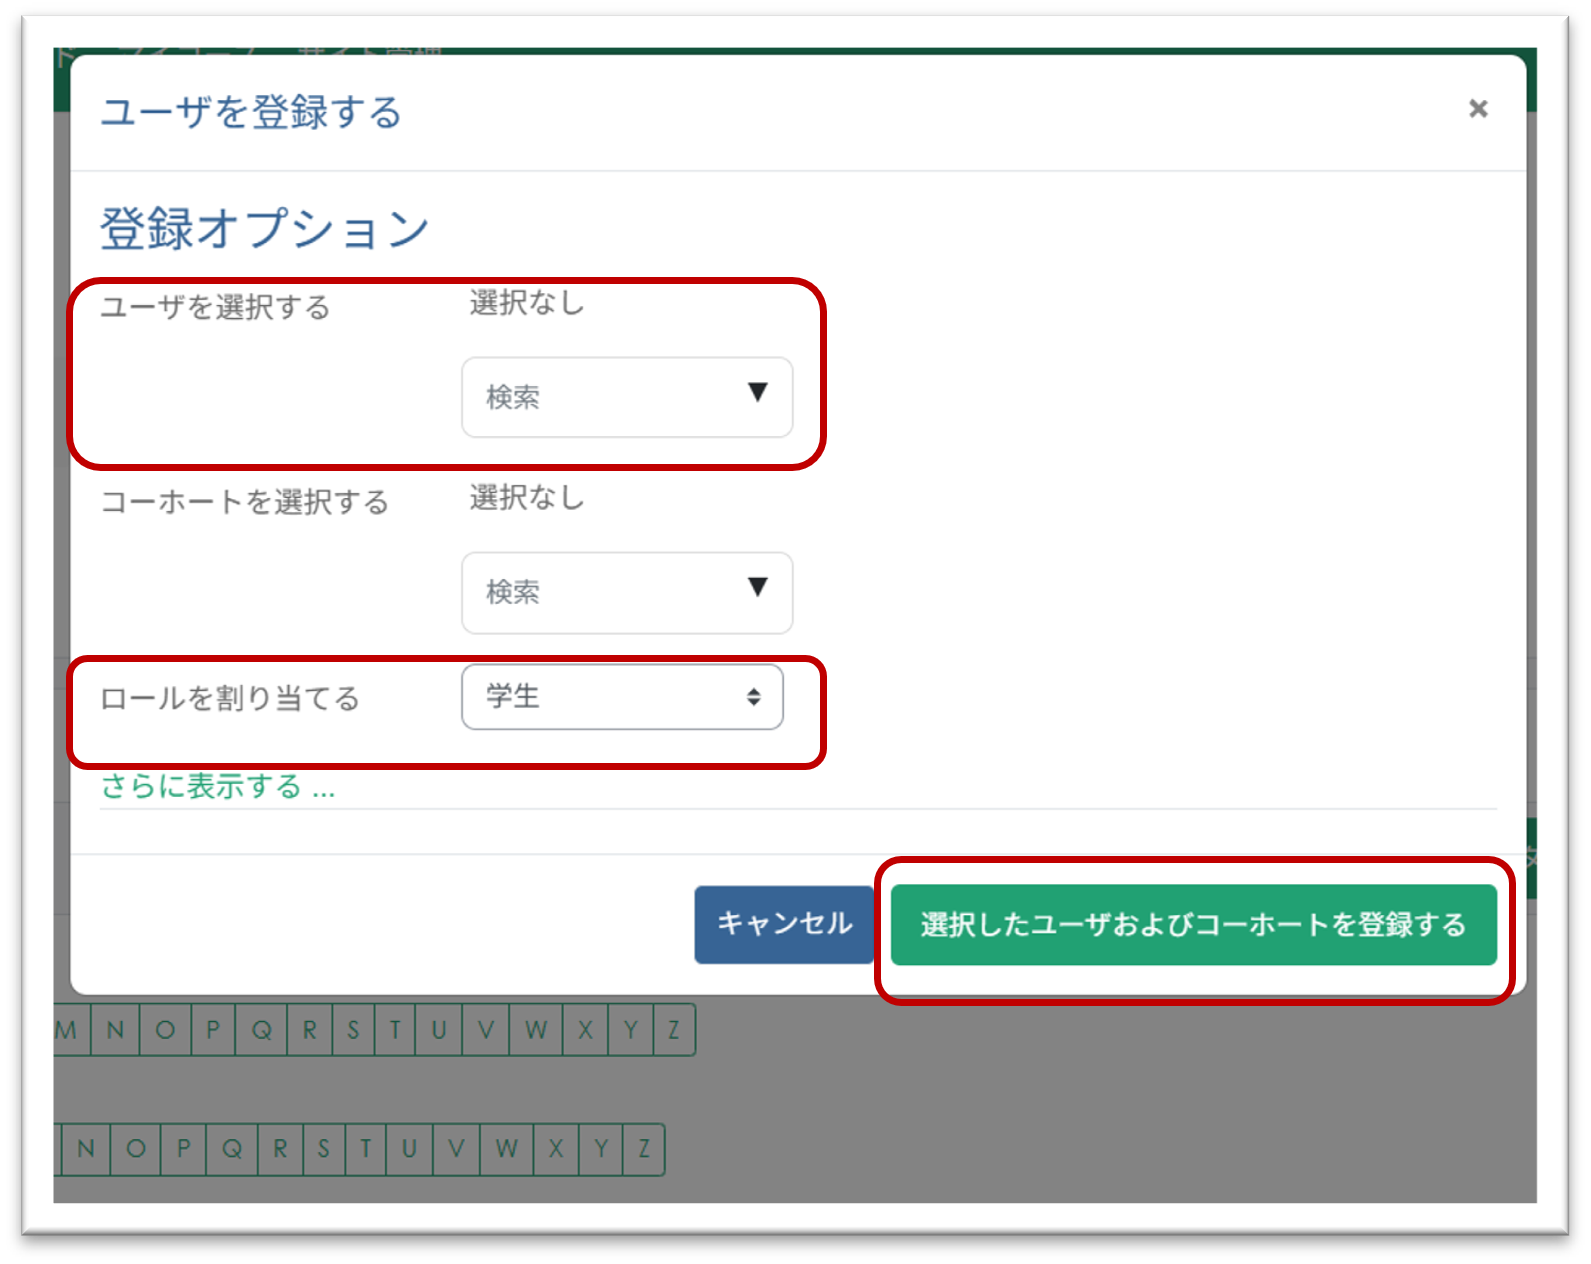1591x1264 pixels.
Task: Select letter X in the lower alphabet row
Action: [556, 1149]
